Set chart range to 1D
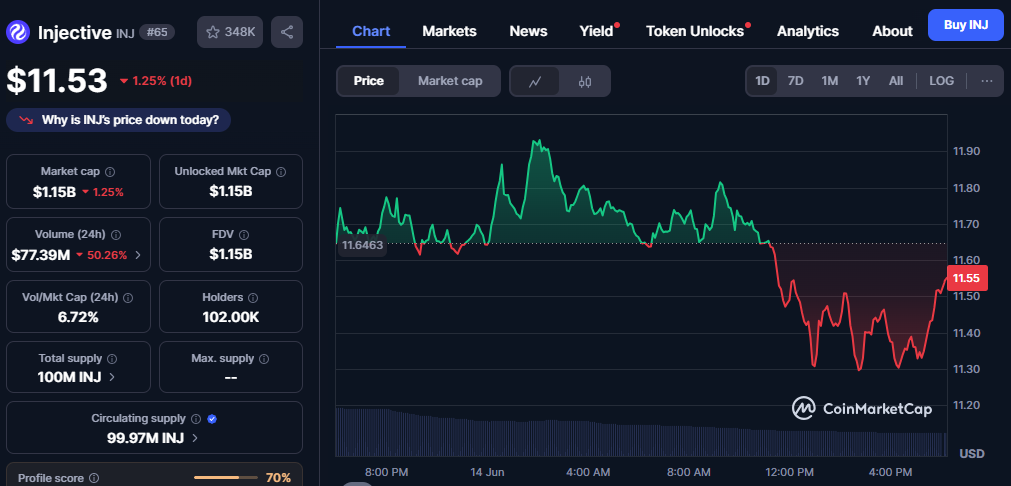The height and width of the screenshot is (486, 1011). 762,81
